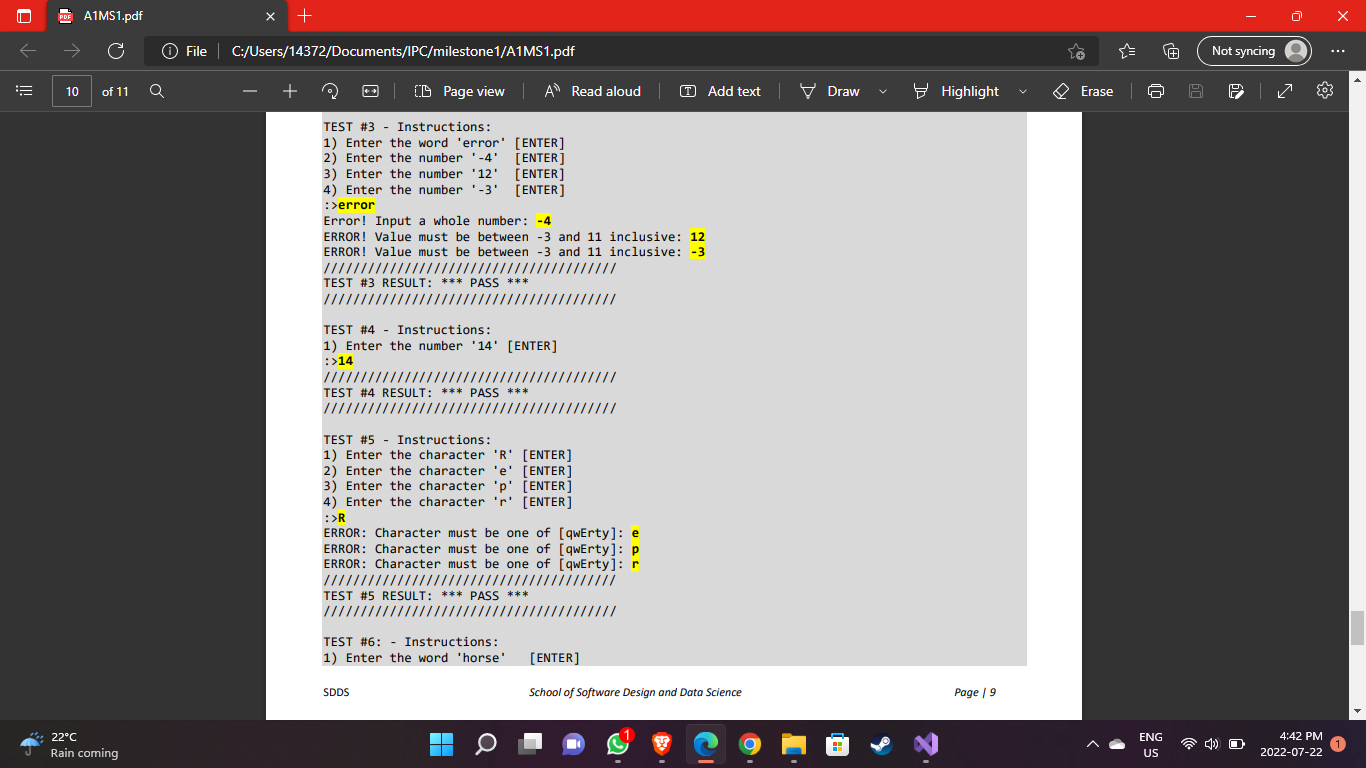Open the network, volume and battery quick settings
Image resolution: width=1366 pixels, height=768 pixels.
pyautogui.click(x=1212, y=744)
